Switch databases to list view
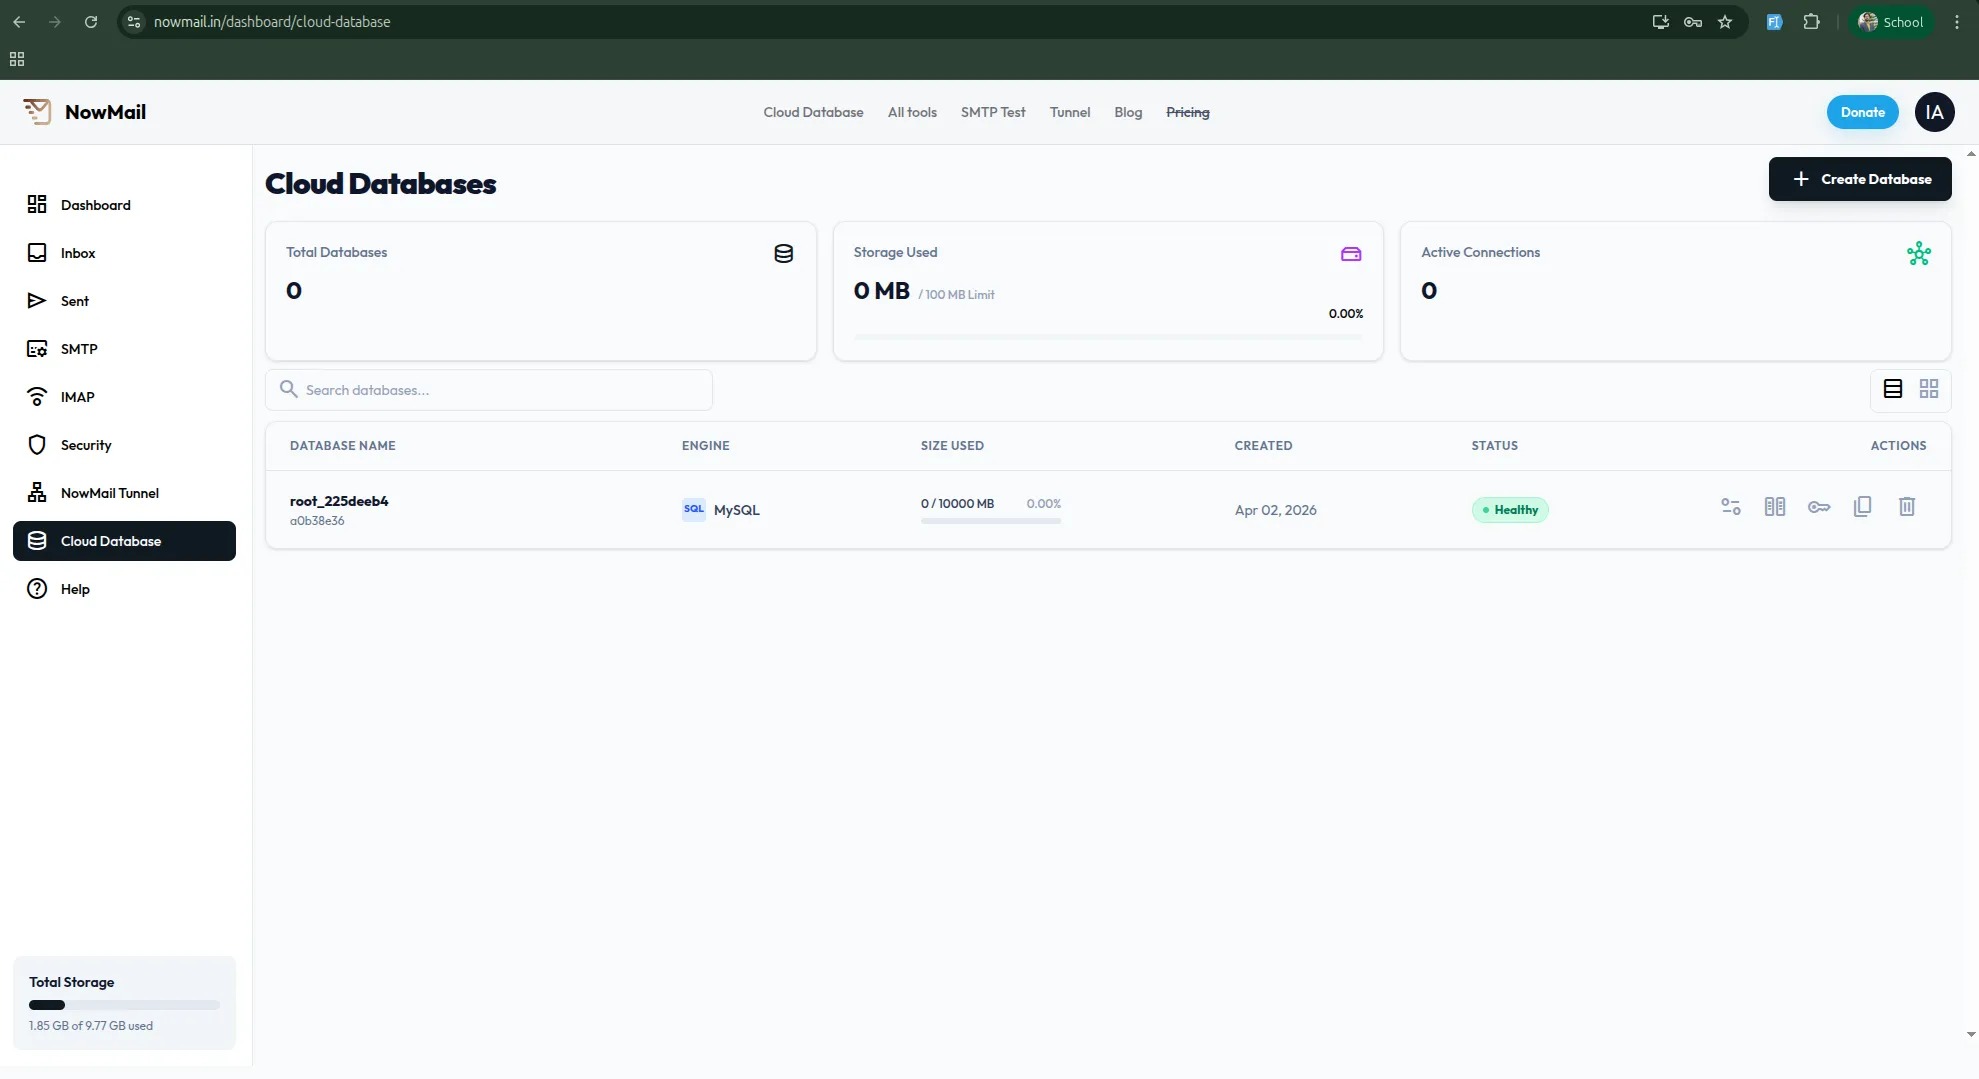The image size is (1979, 1079). (1891, 389)
